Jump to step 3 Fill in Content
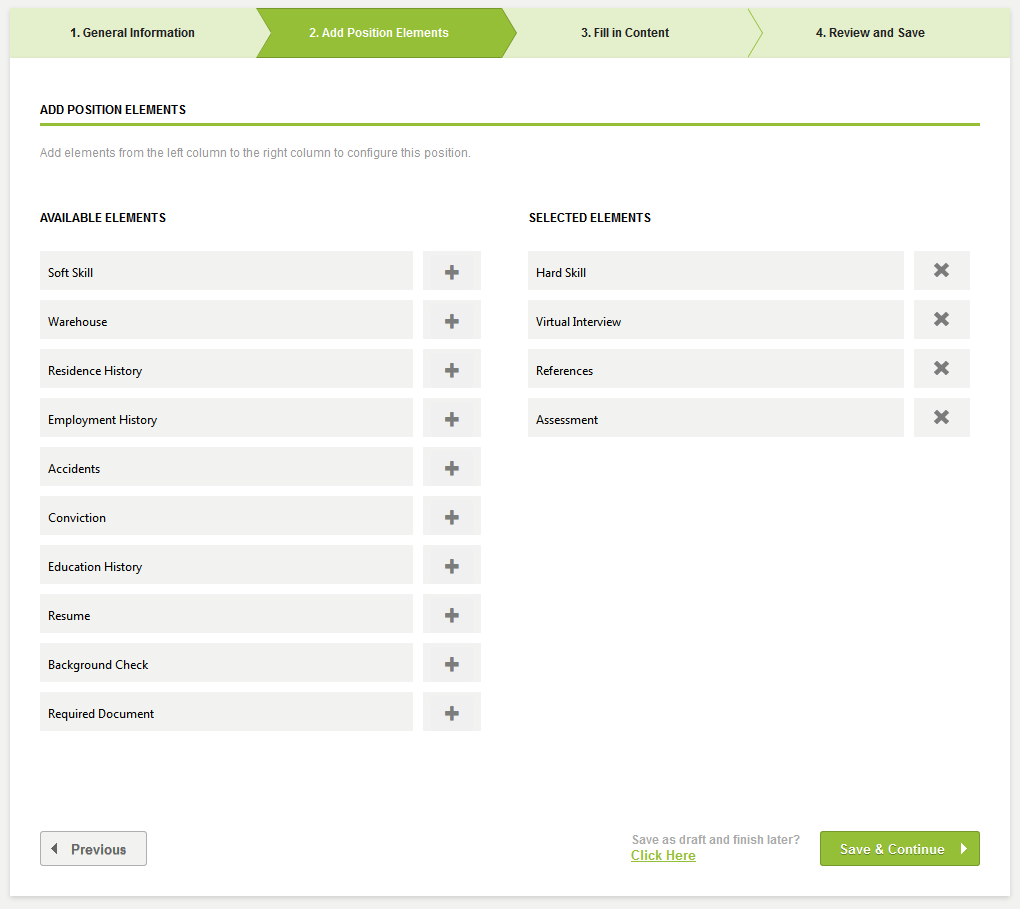1020x909 pixels. (x=625, y=33)
